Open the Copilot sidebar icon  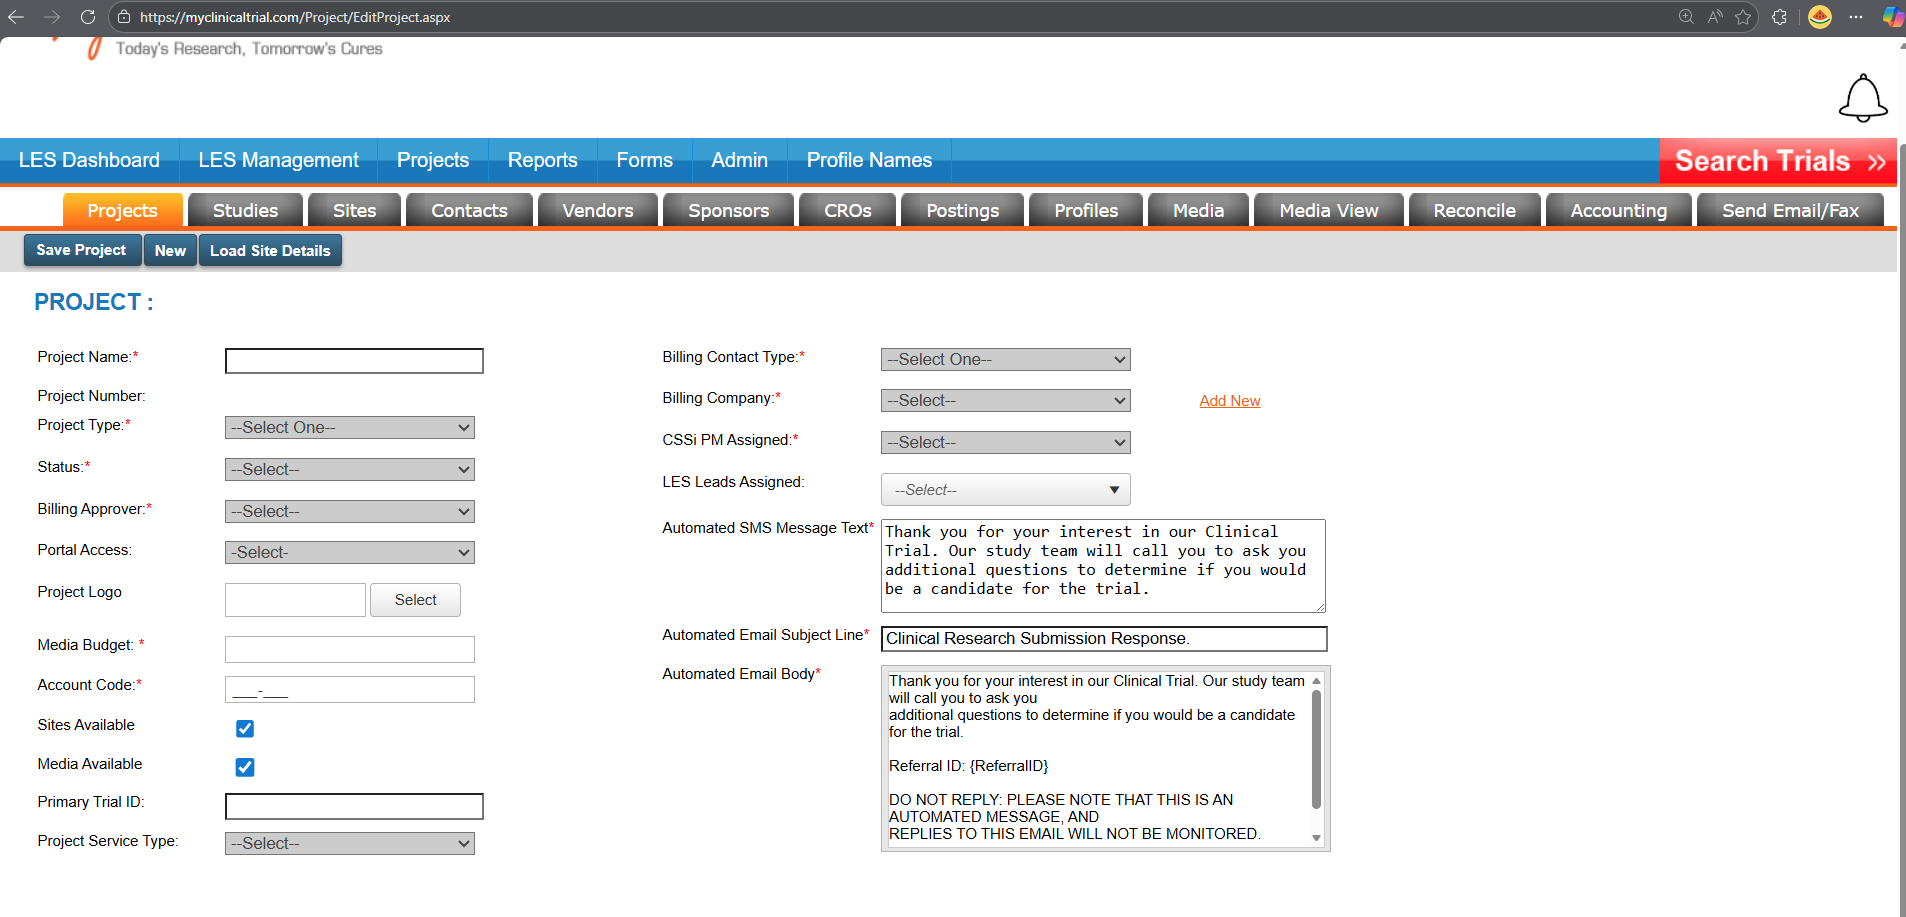1892,17
